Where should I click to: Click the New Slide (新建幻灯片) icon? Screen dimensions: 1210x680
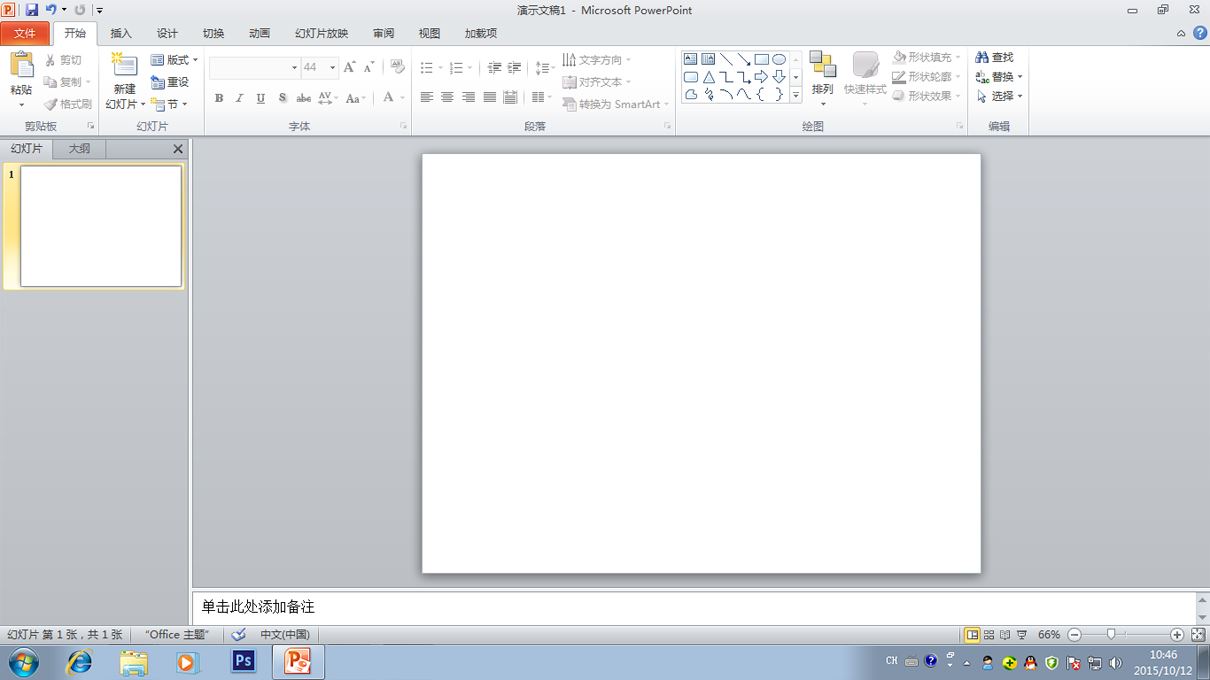[124, 66]
